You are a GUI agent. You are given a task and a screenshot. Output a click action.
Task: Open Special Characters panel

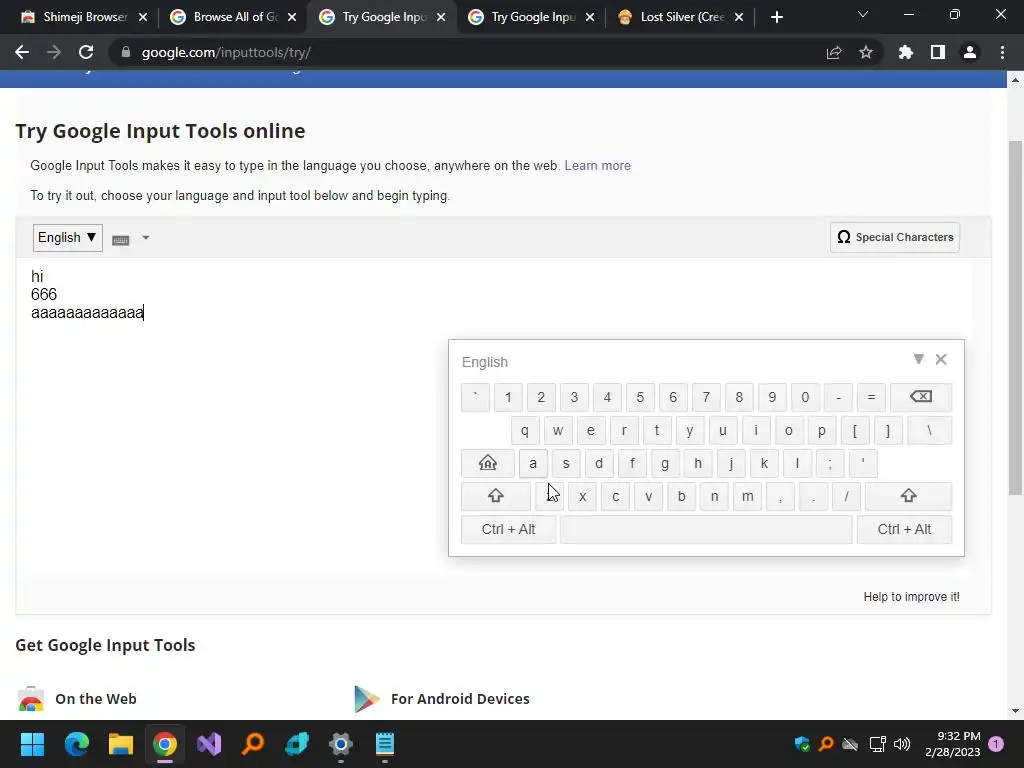(x=895, y=237)
